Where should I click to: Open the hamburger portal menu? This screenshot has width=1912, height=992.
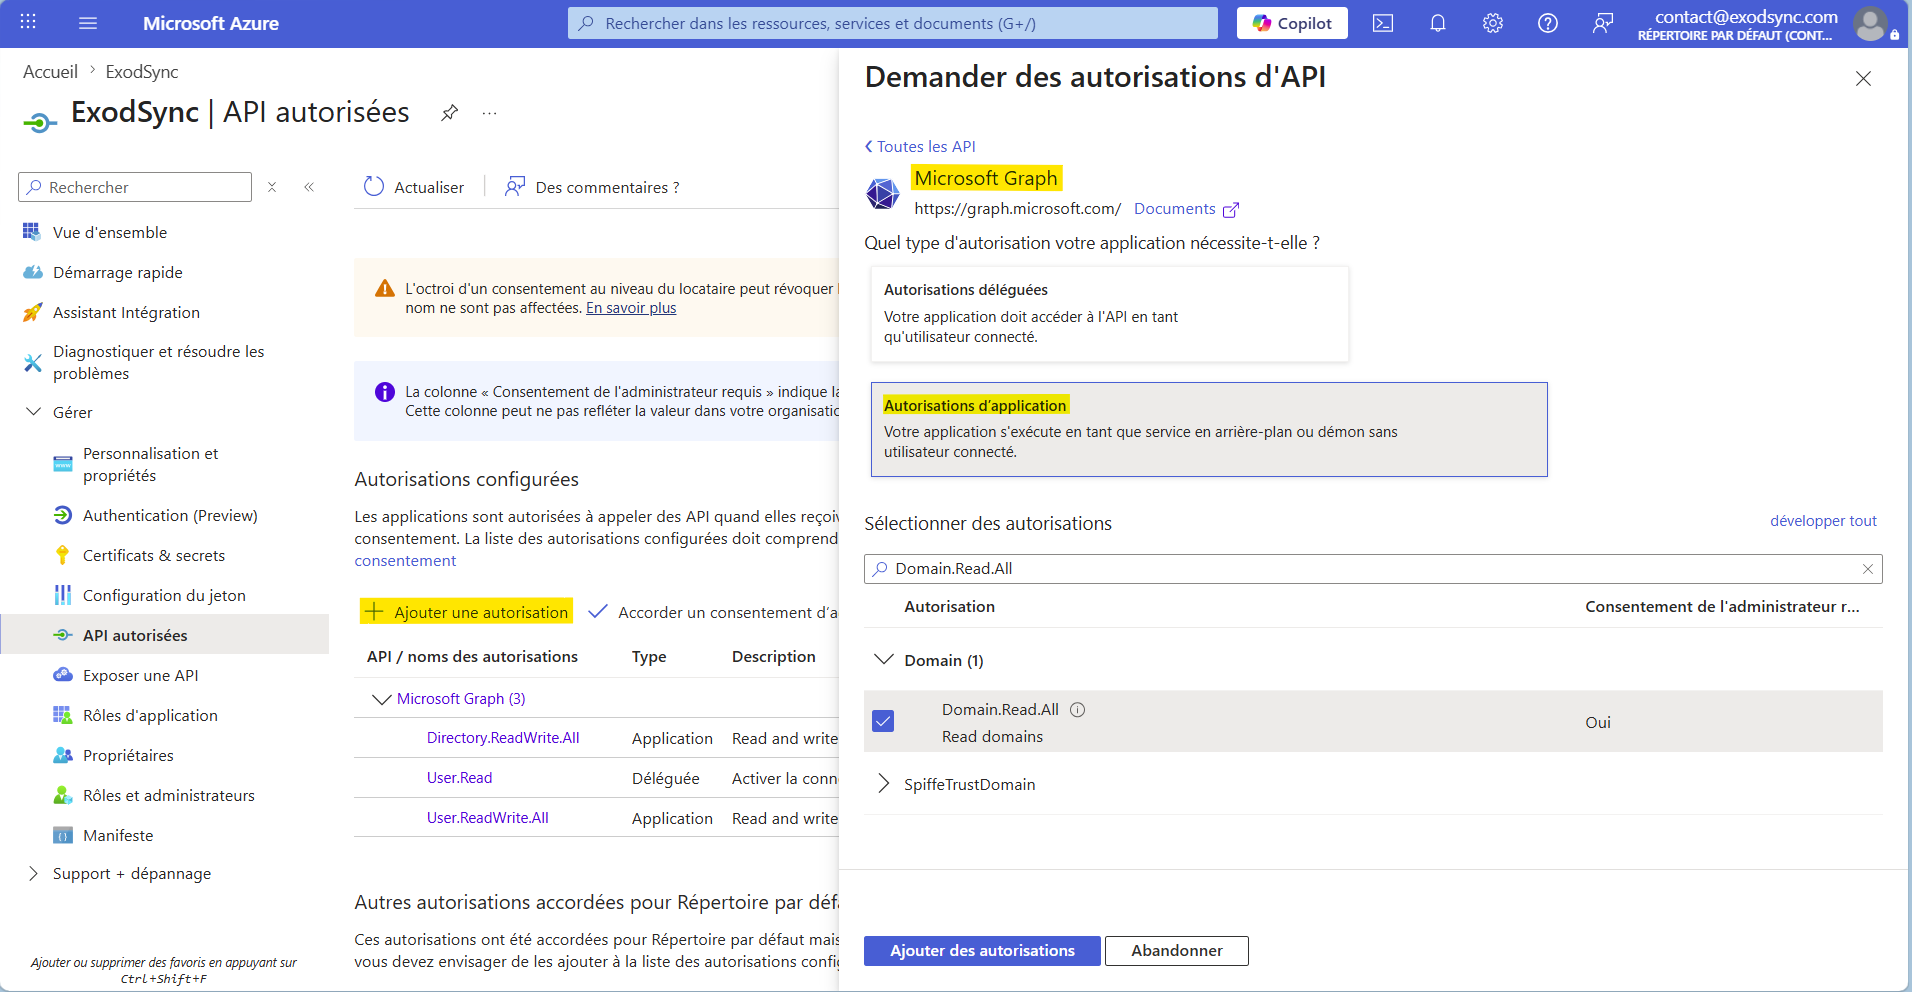tap(88, 23)
